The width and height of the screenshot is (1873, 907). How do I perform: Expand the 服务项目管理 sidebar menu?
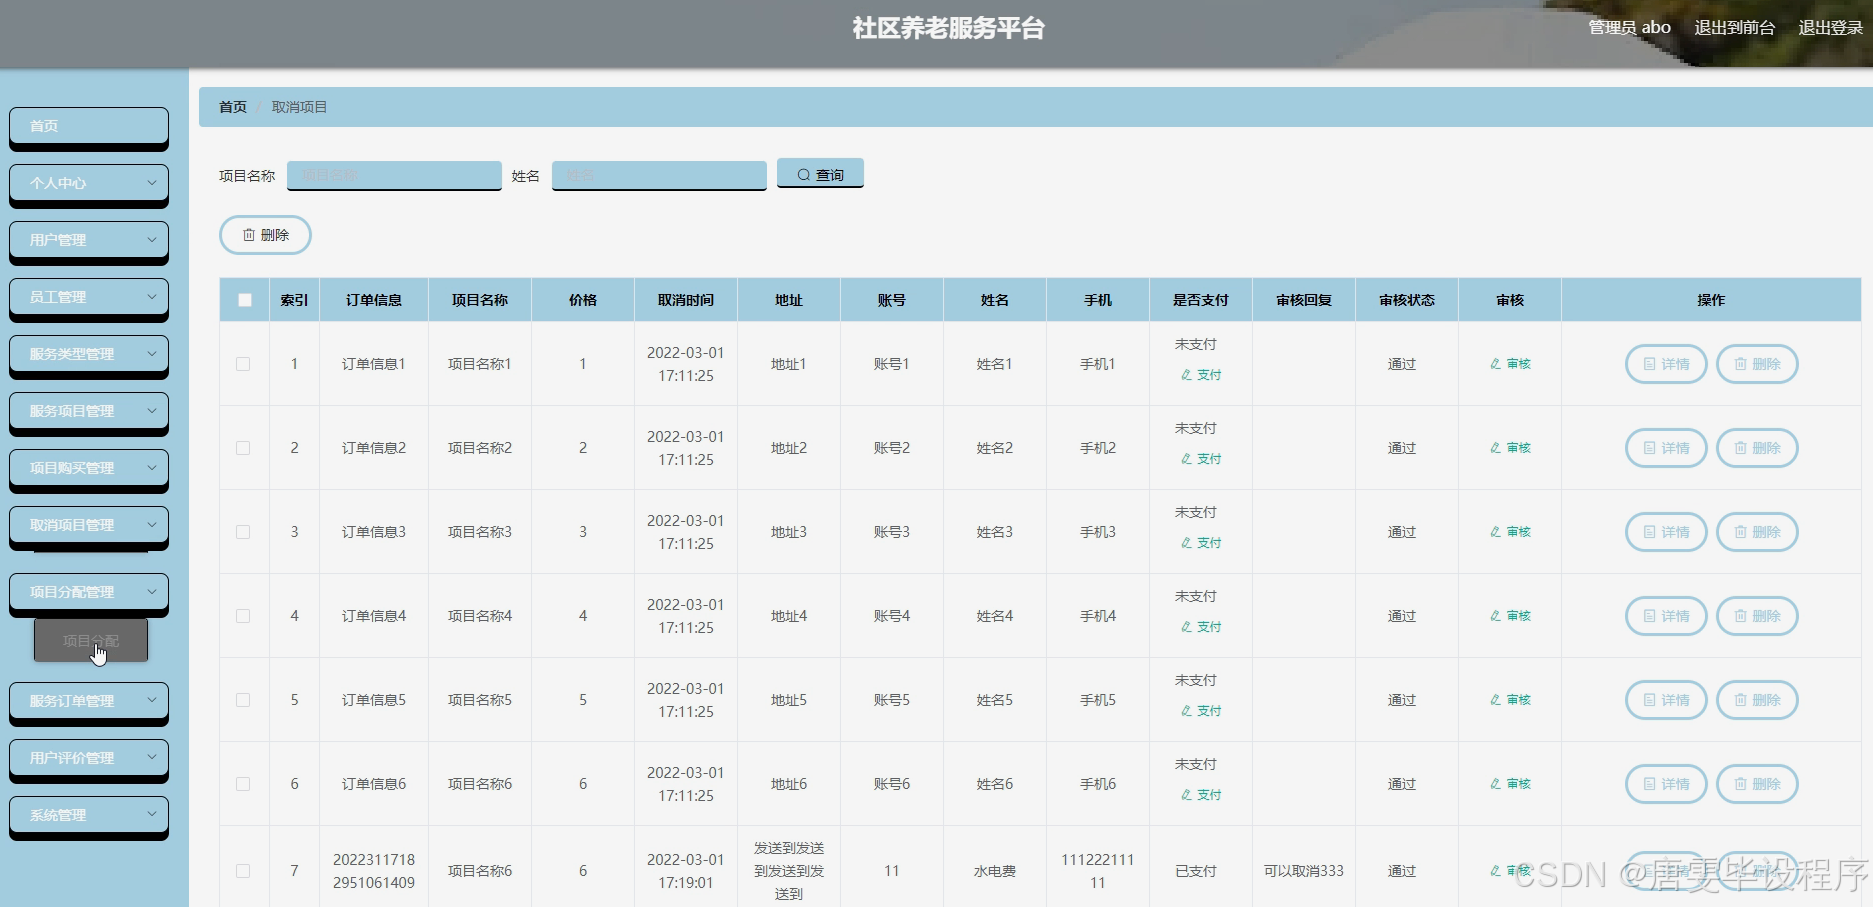[89, 411]
